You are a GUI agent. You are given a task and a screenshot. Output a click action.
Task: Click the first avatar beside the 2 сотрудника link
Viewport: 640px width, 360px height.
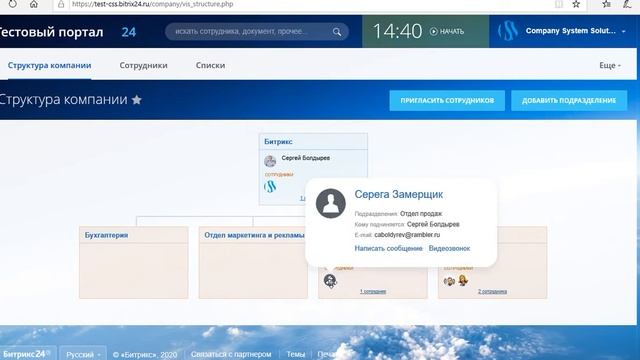(x=449, y=281)
